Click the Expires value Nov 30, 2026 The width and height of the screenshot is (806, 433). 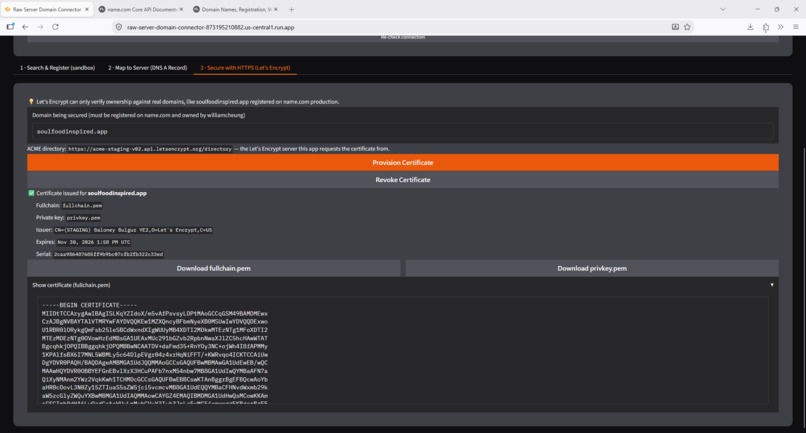pos(94,242)
